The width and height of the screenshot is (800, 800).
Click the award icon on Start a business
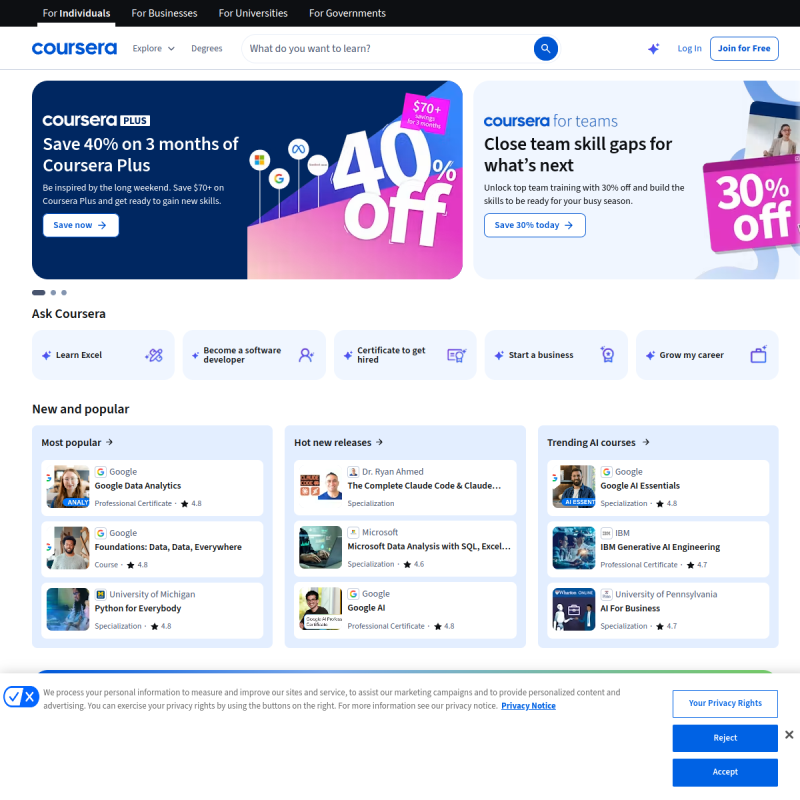[x=607, y=355]
